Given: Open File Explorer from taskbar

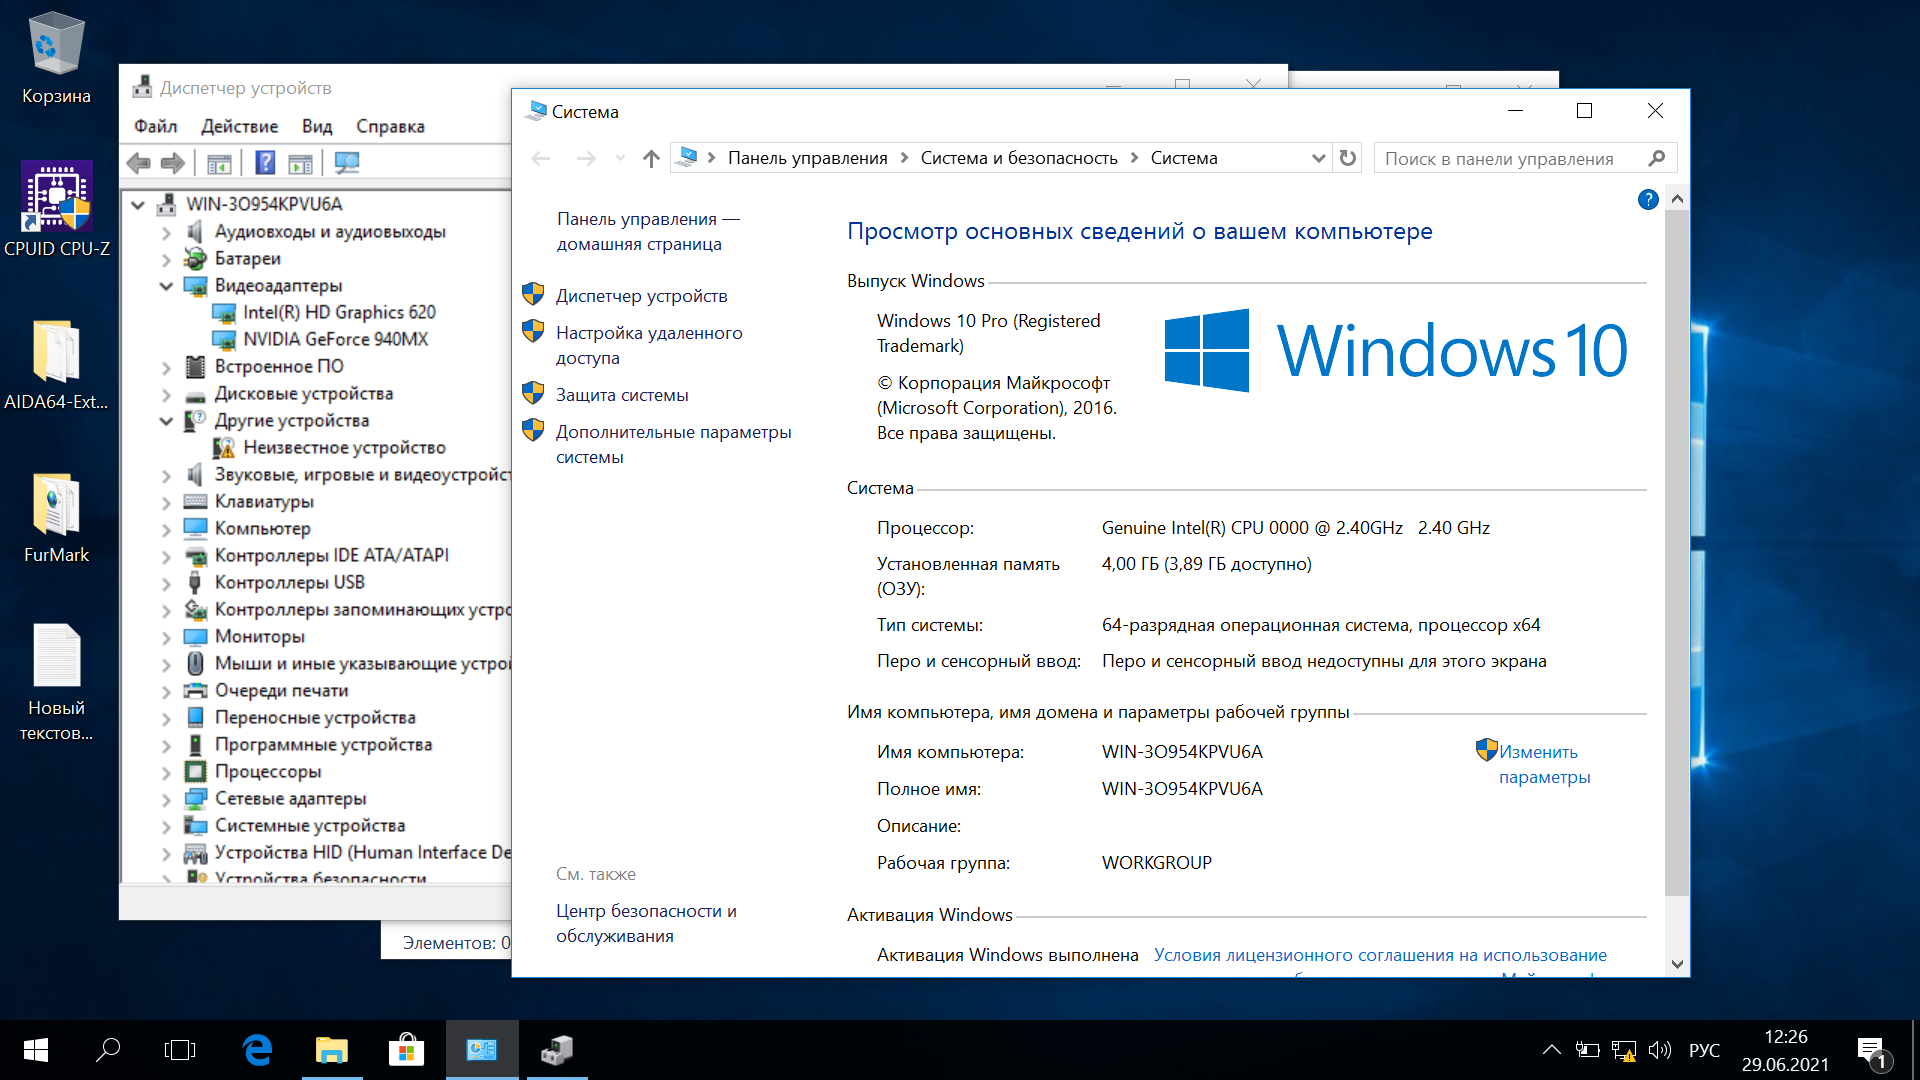Looking at the screenshot, I should [x=332, y=1050].
